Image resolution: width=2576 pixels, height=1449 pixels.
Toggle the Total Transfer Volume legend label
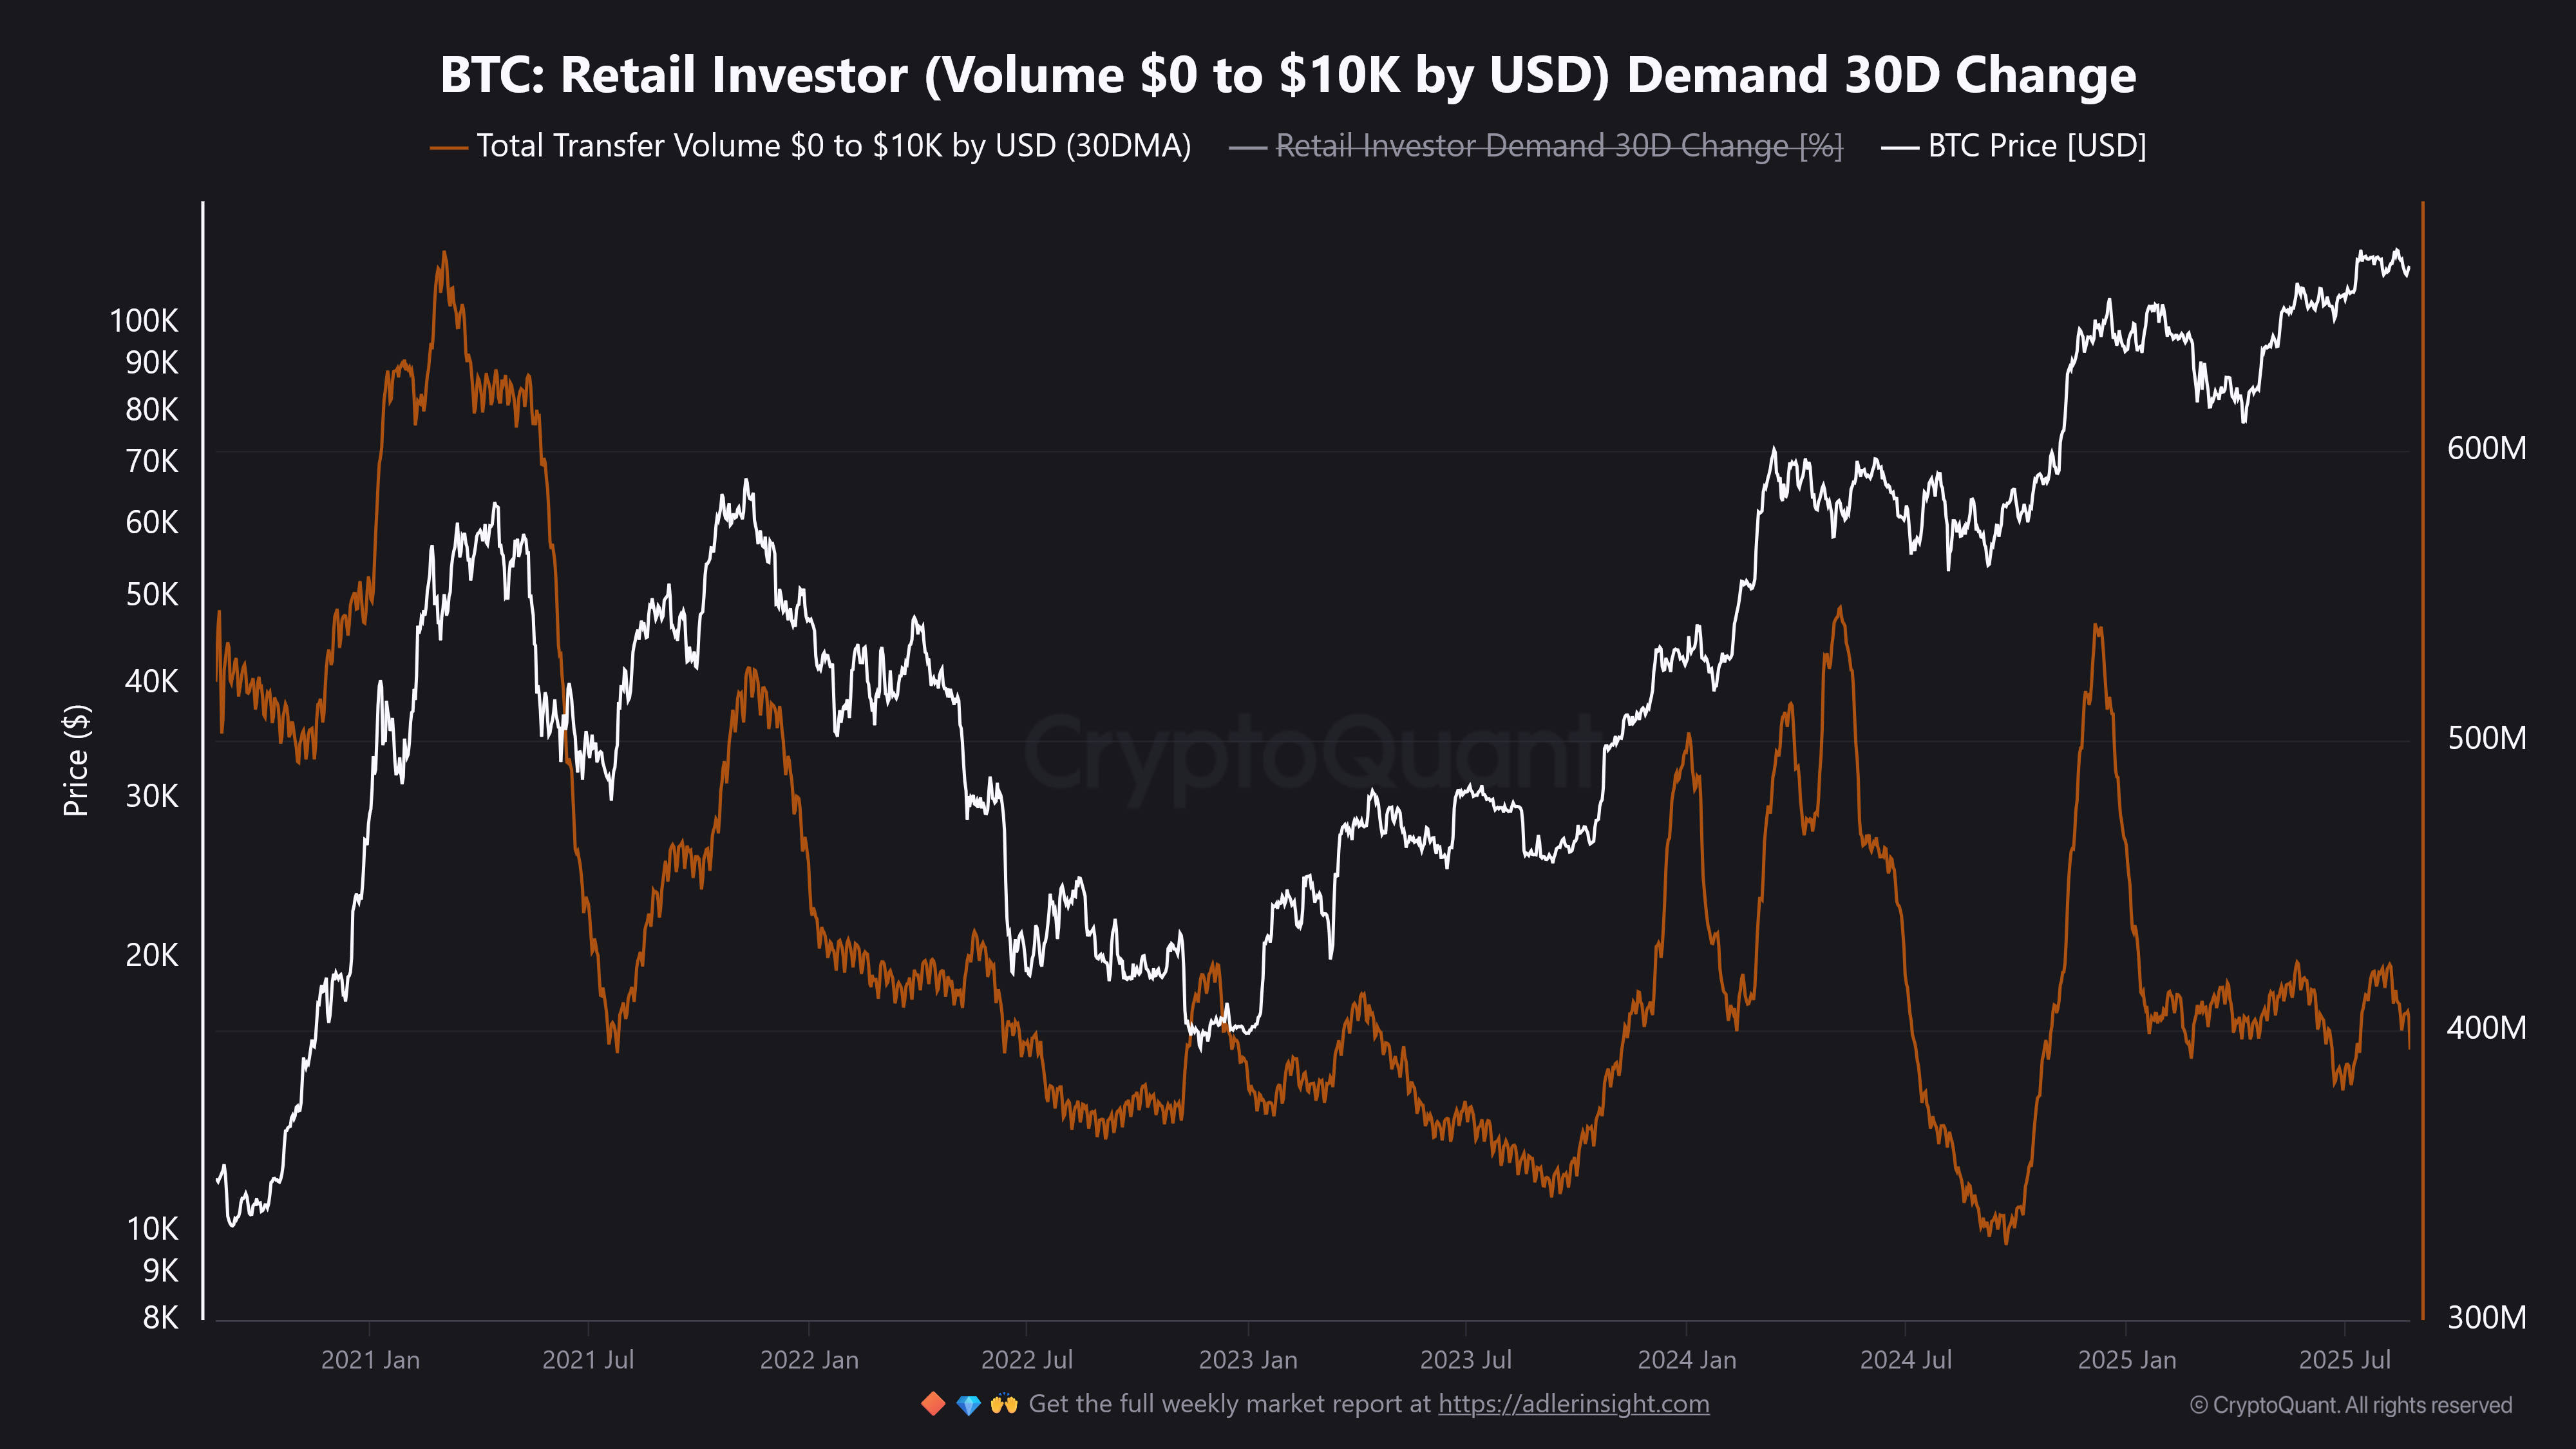(x=834, y=146)
